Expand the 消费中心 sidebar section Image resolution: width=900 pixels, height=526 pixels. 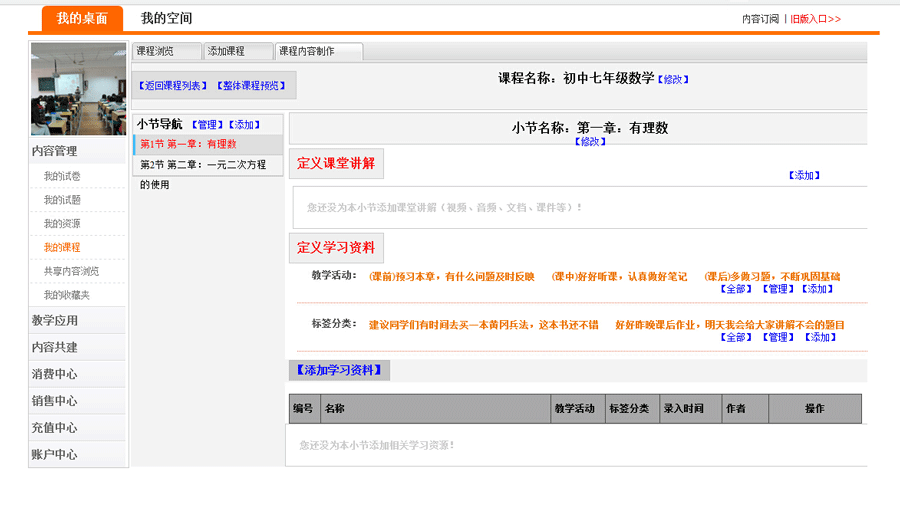point(55,374)
